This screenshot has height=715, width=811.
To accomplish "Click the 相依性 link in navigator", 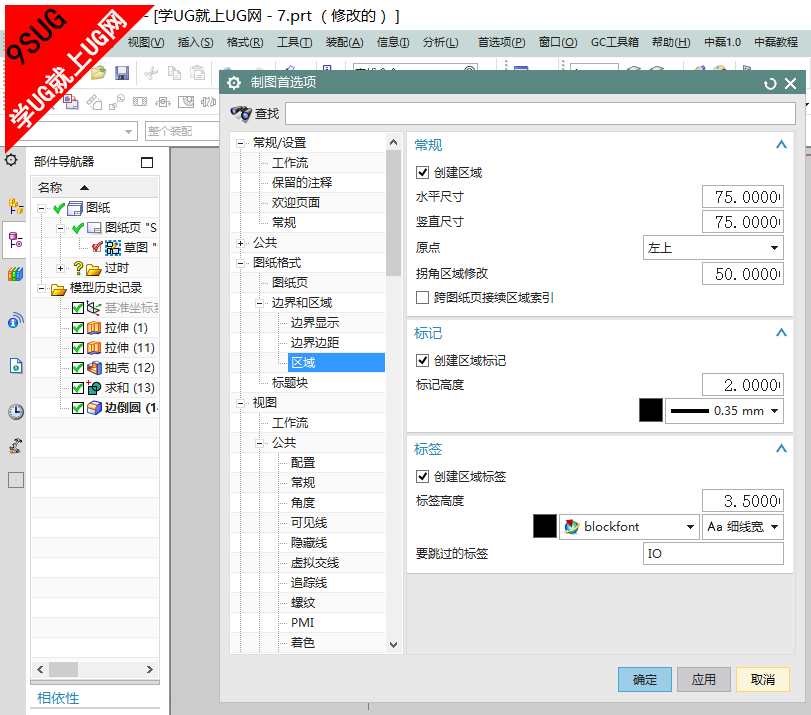I will pos(58,698).
